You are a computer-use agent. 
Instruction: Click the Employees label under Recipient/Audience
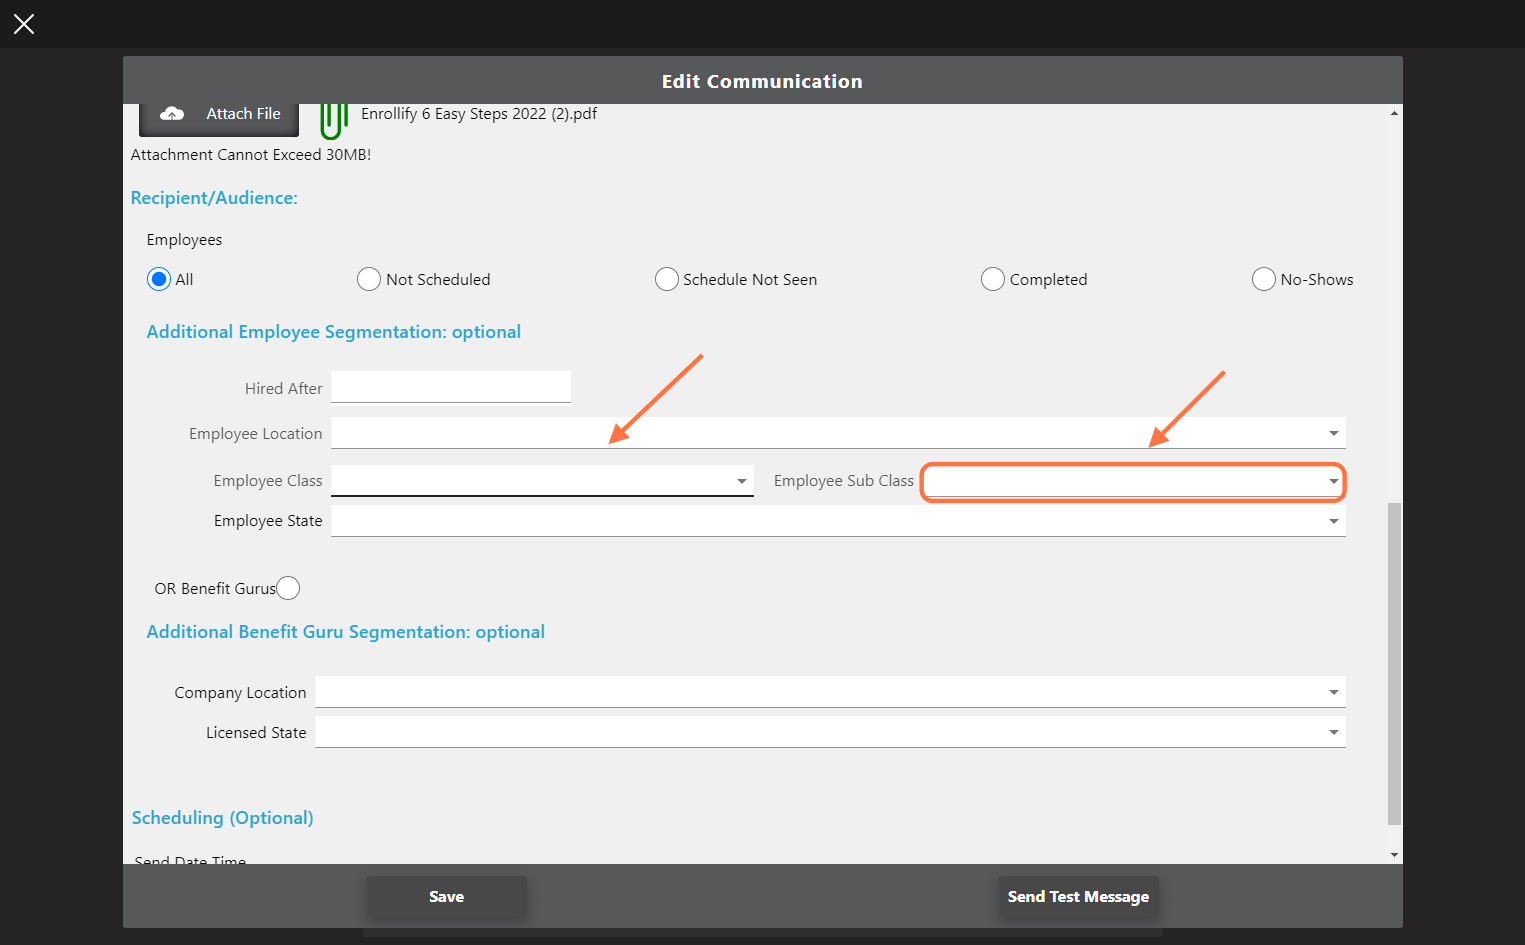[184, 240]
